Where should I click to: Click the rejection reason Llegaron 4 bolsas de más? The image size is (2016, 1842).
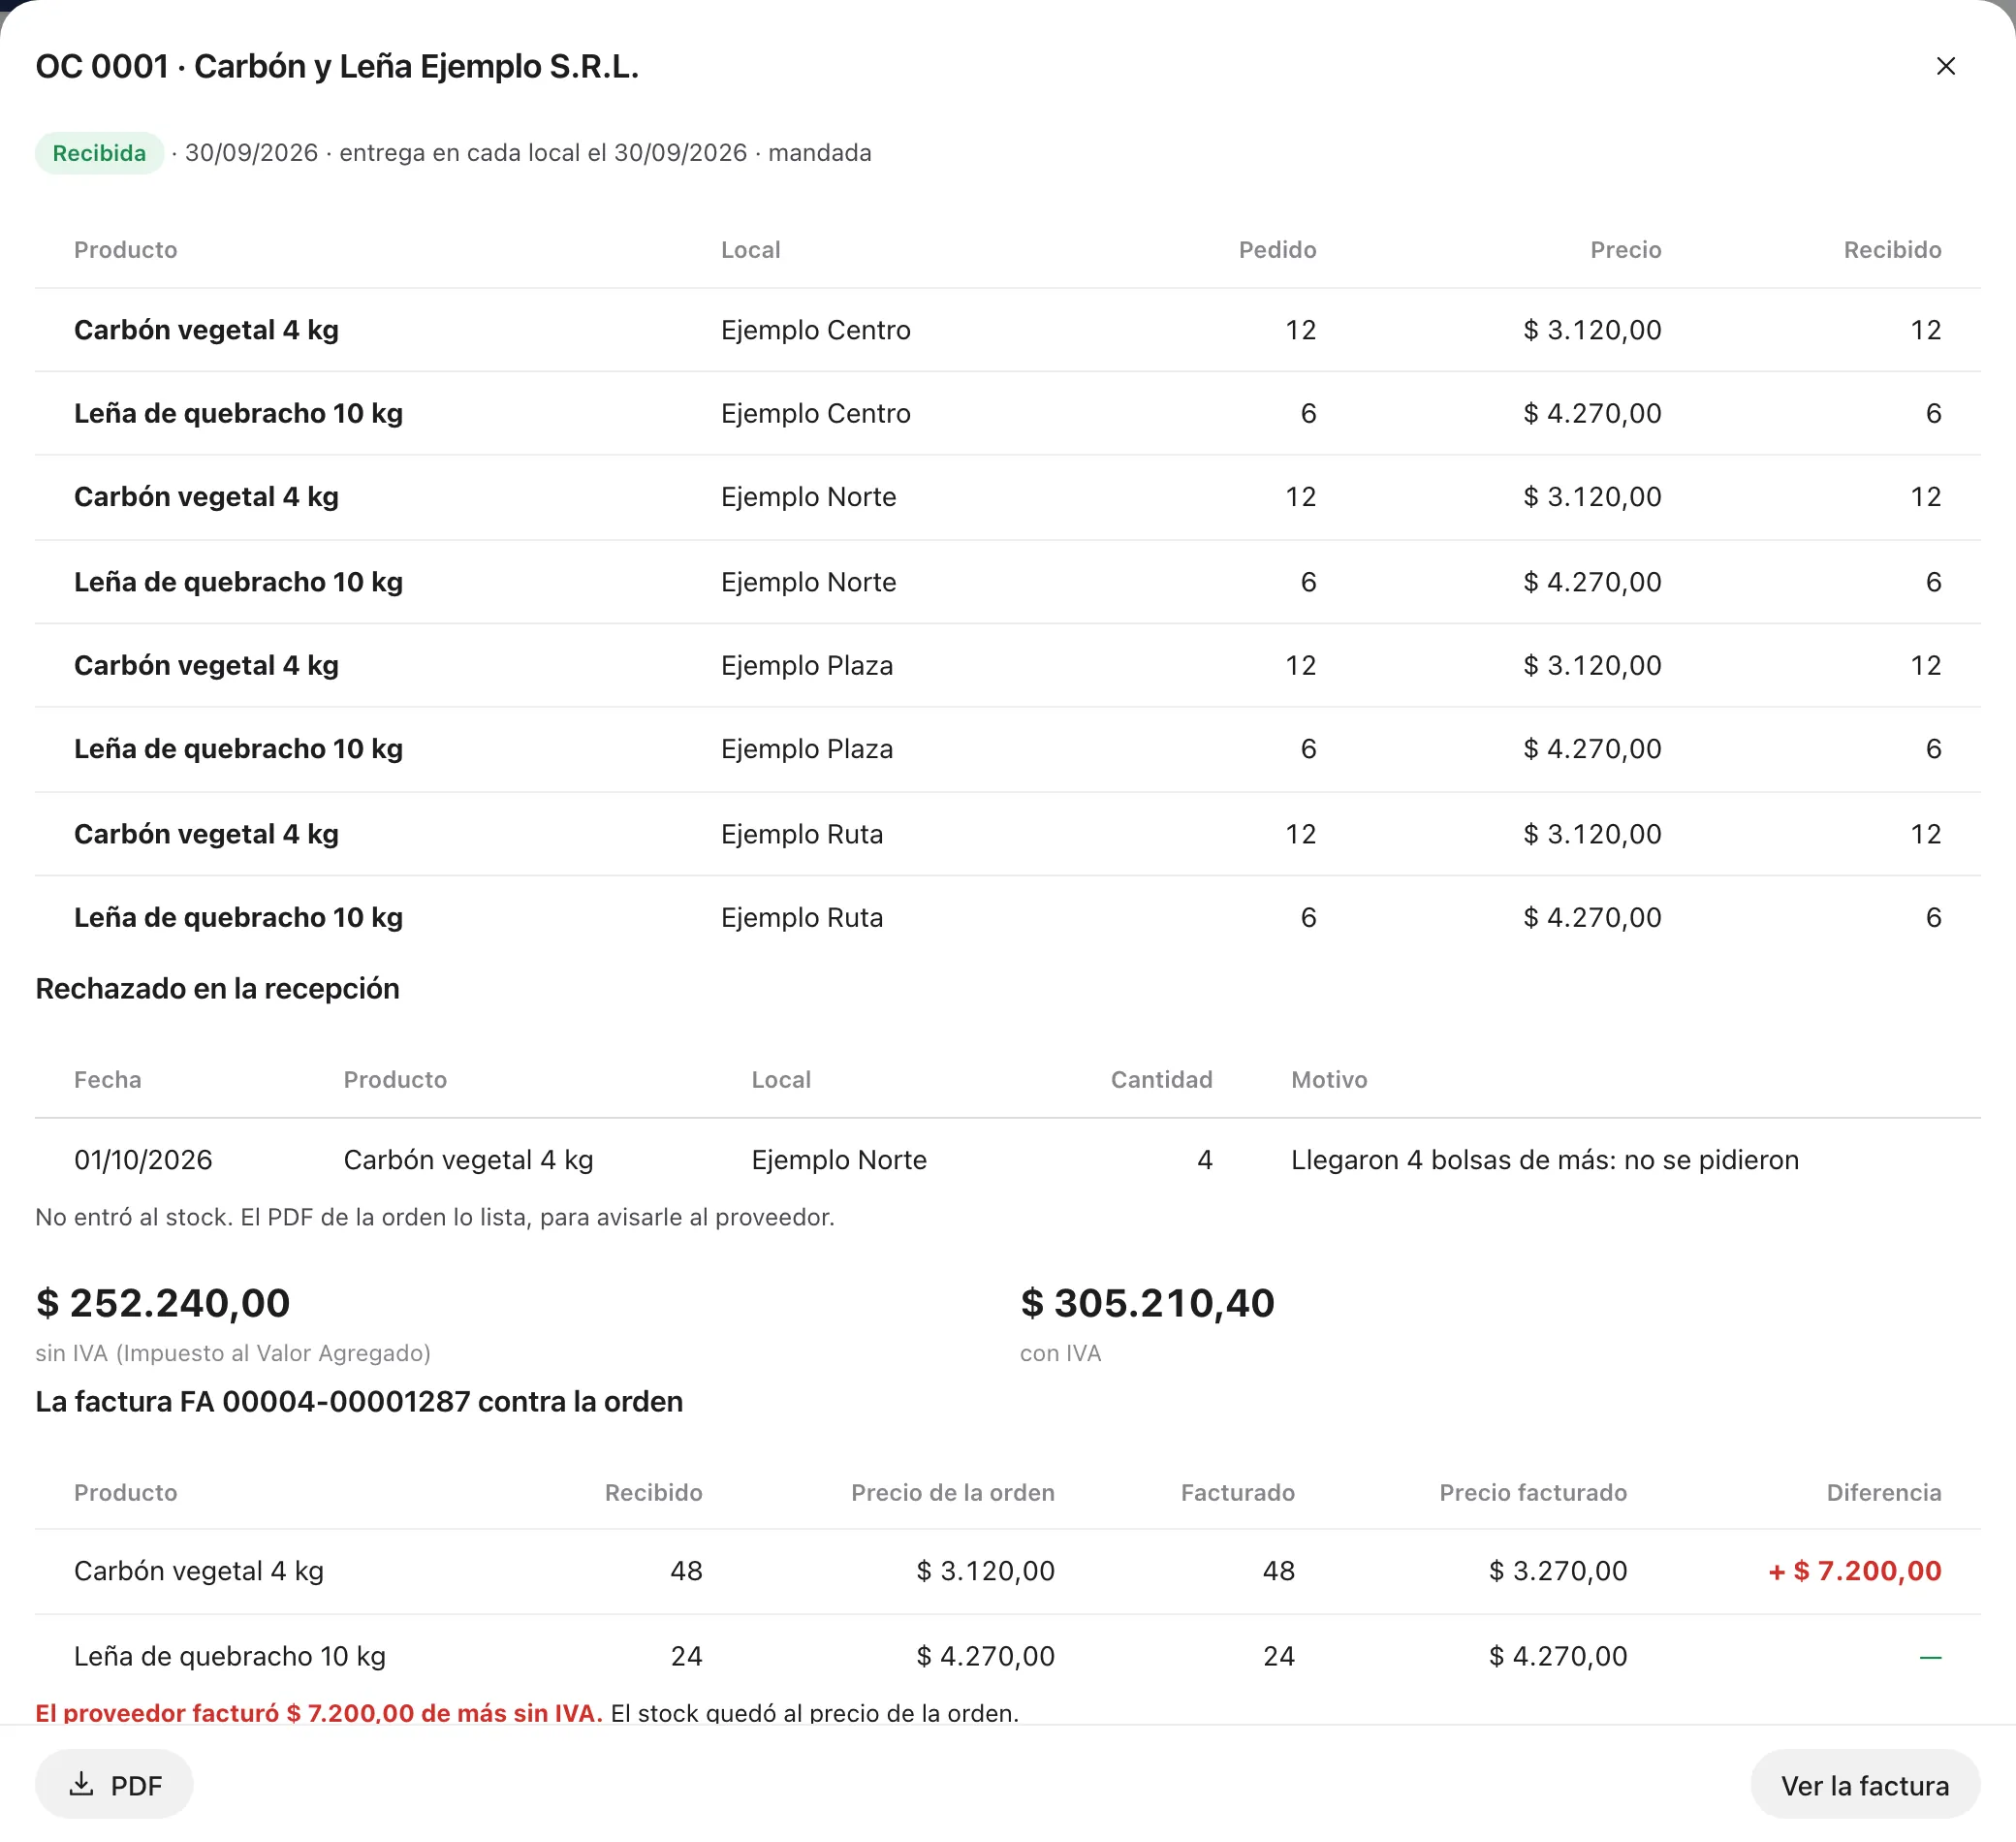[x=1544, y=1160]
